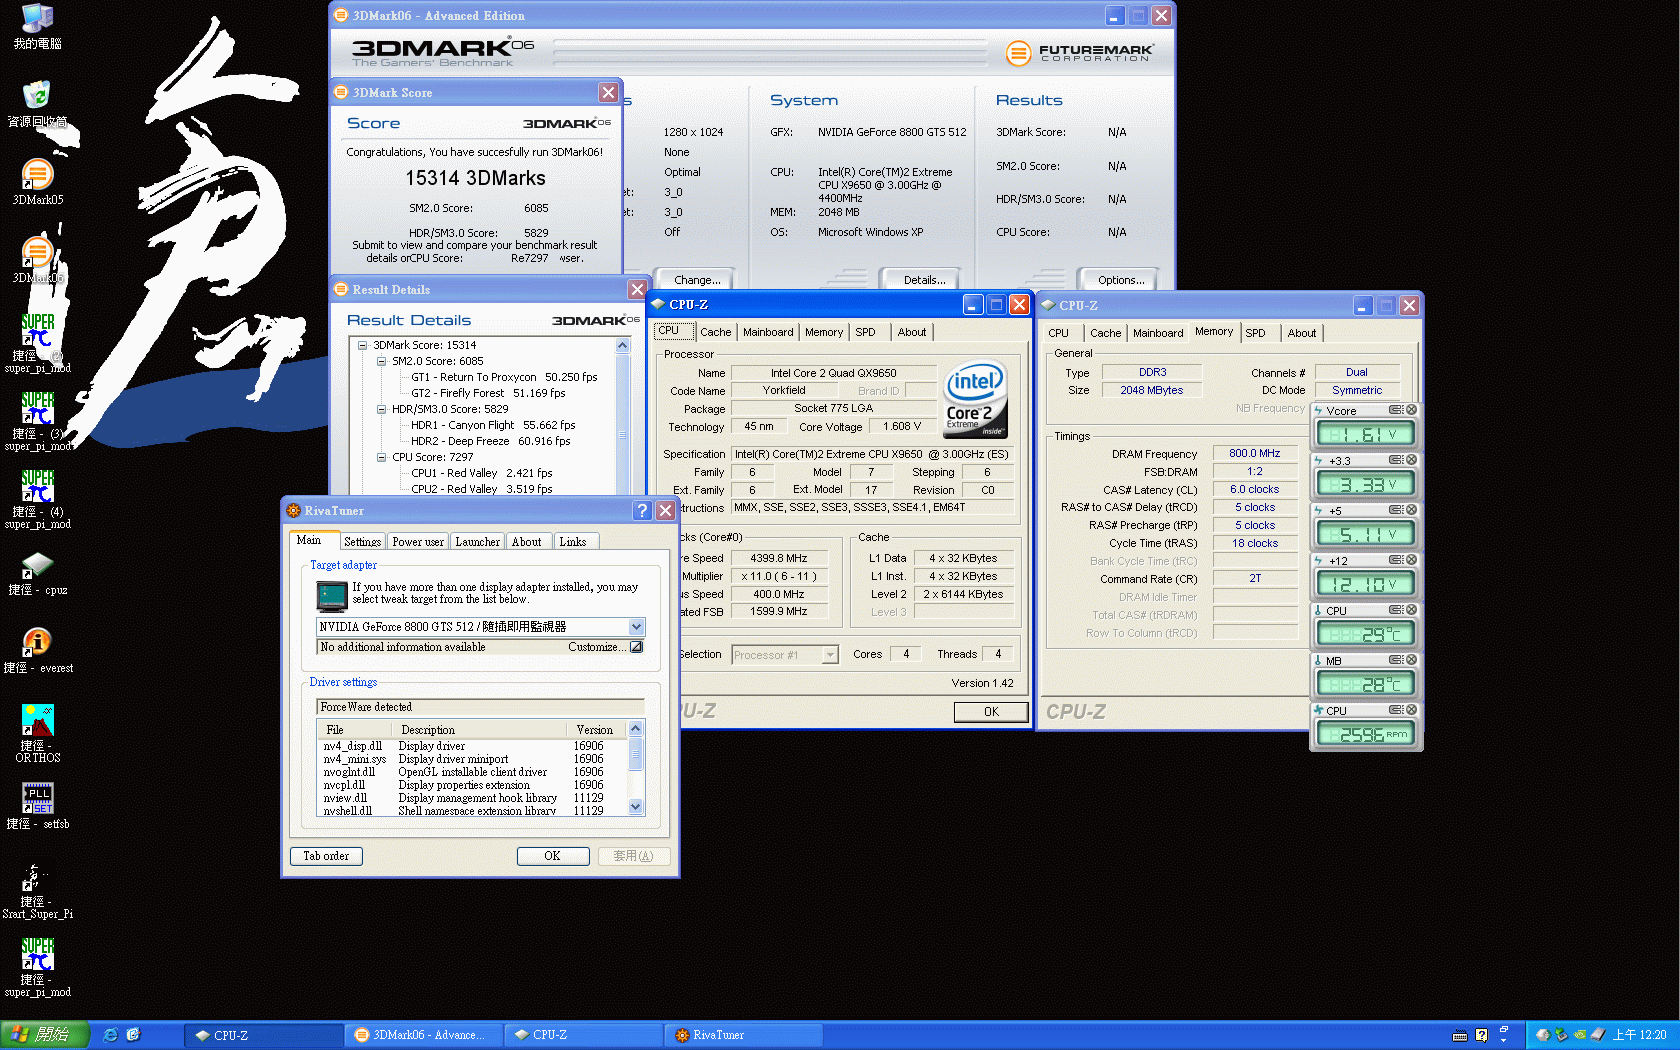The width and height of the screenshot is (1680, 1050).
Task: Open the 我的電腦 desktop icon
Action: click(x=37, y=27)
